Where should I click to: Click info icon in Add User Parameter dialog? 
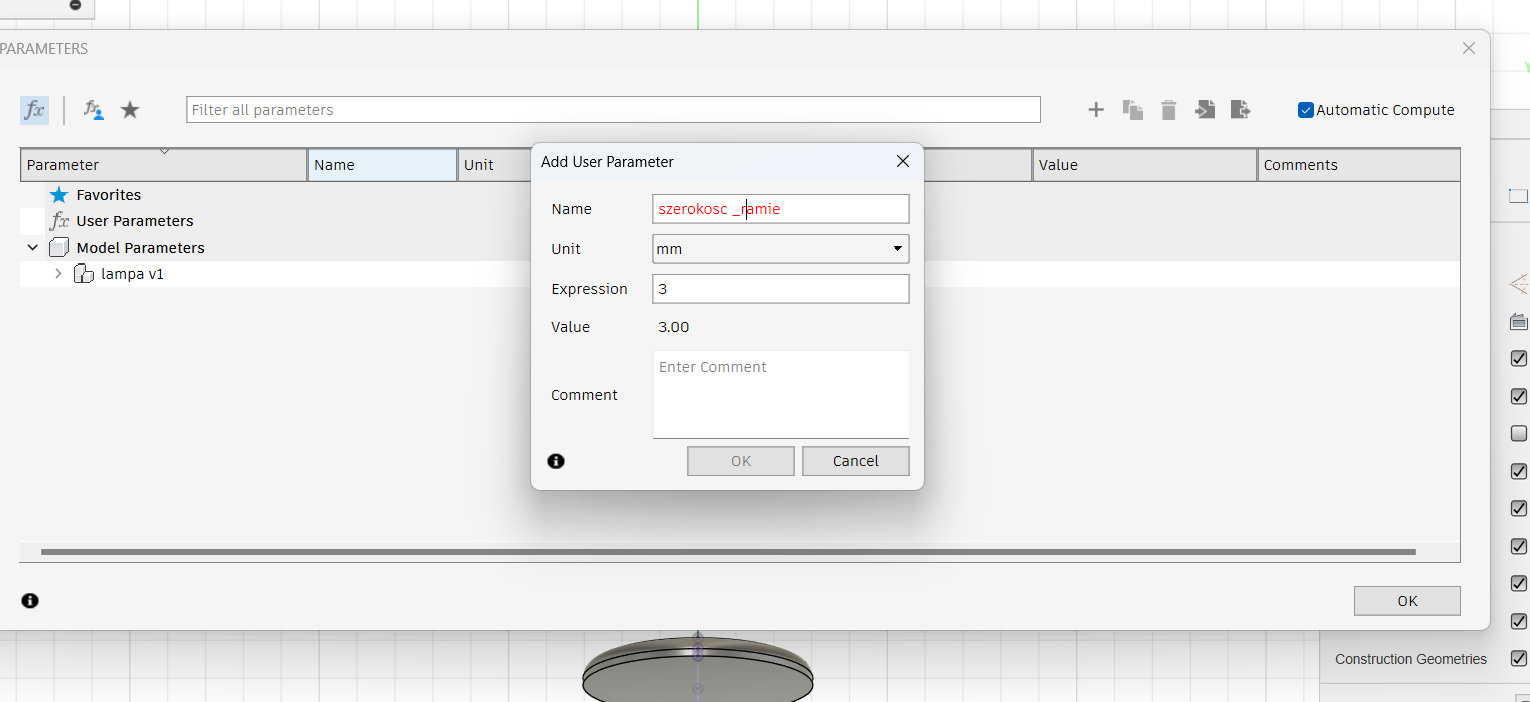(556, 461)
